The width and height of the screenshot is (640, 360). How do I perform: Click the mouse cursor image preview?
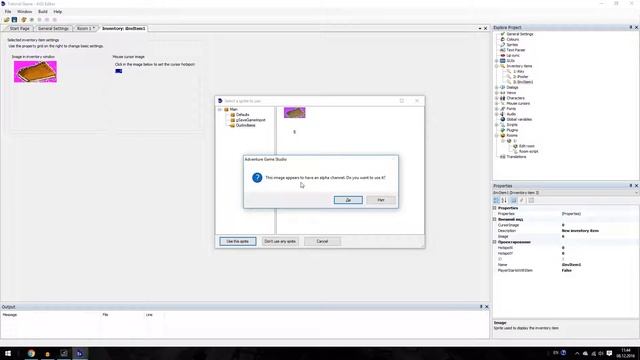tap(118, 71)
